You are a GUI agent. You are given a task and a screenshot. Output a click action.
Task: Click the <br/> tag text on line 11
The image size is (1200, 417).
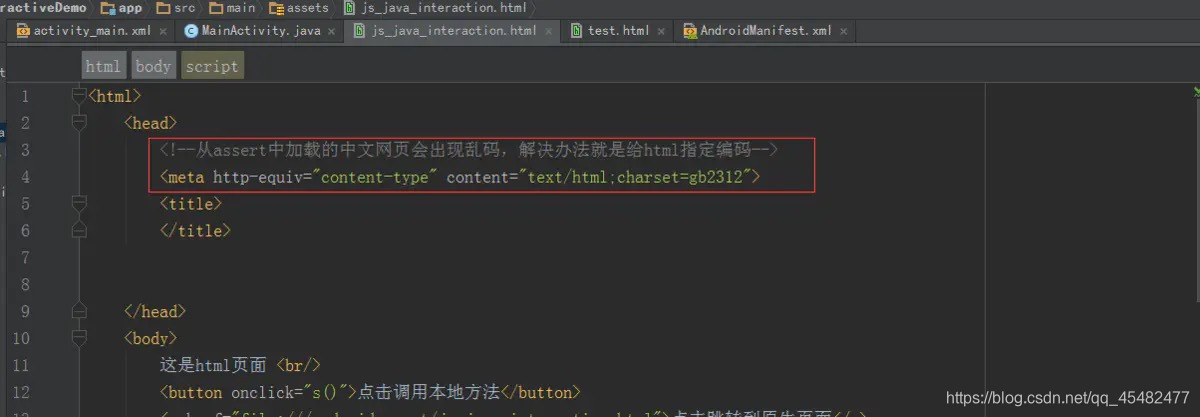[x=298, y=365]
